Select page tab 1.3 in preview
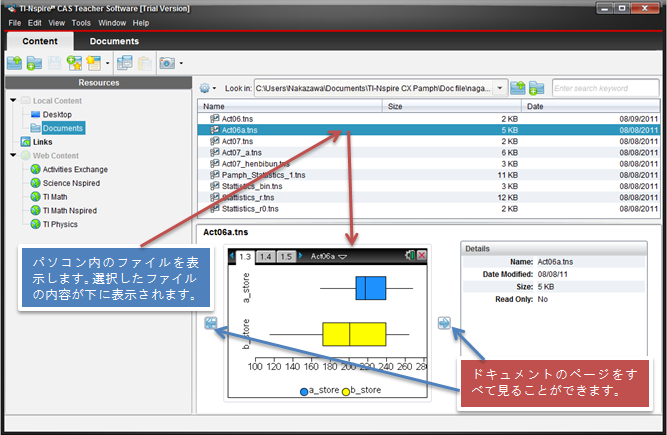Image resolution: width=667 pixels, height=435 pixels. click(245, 257)
